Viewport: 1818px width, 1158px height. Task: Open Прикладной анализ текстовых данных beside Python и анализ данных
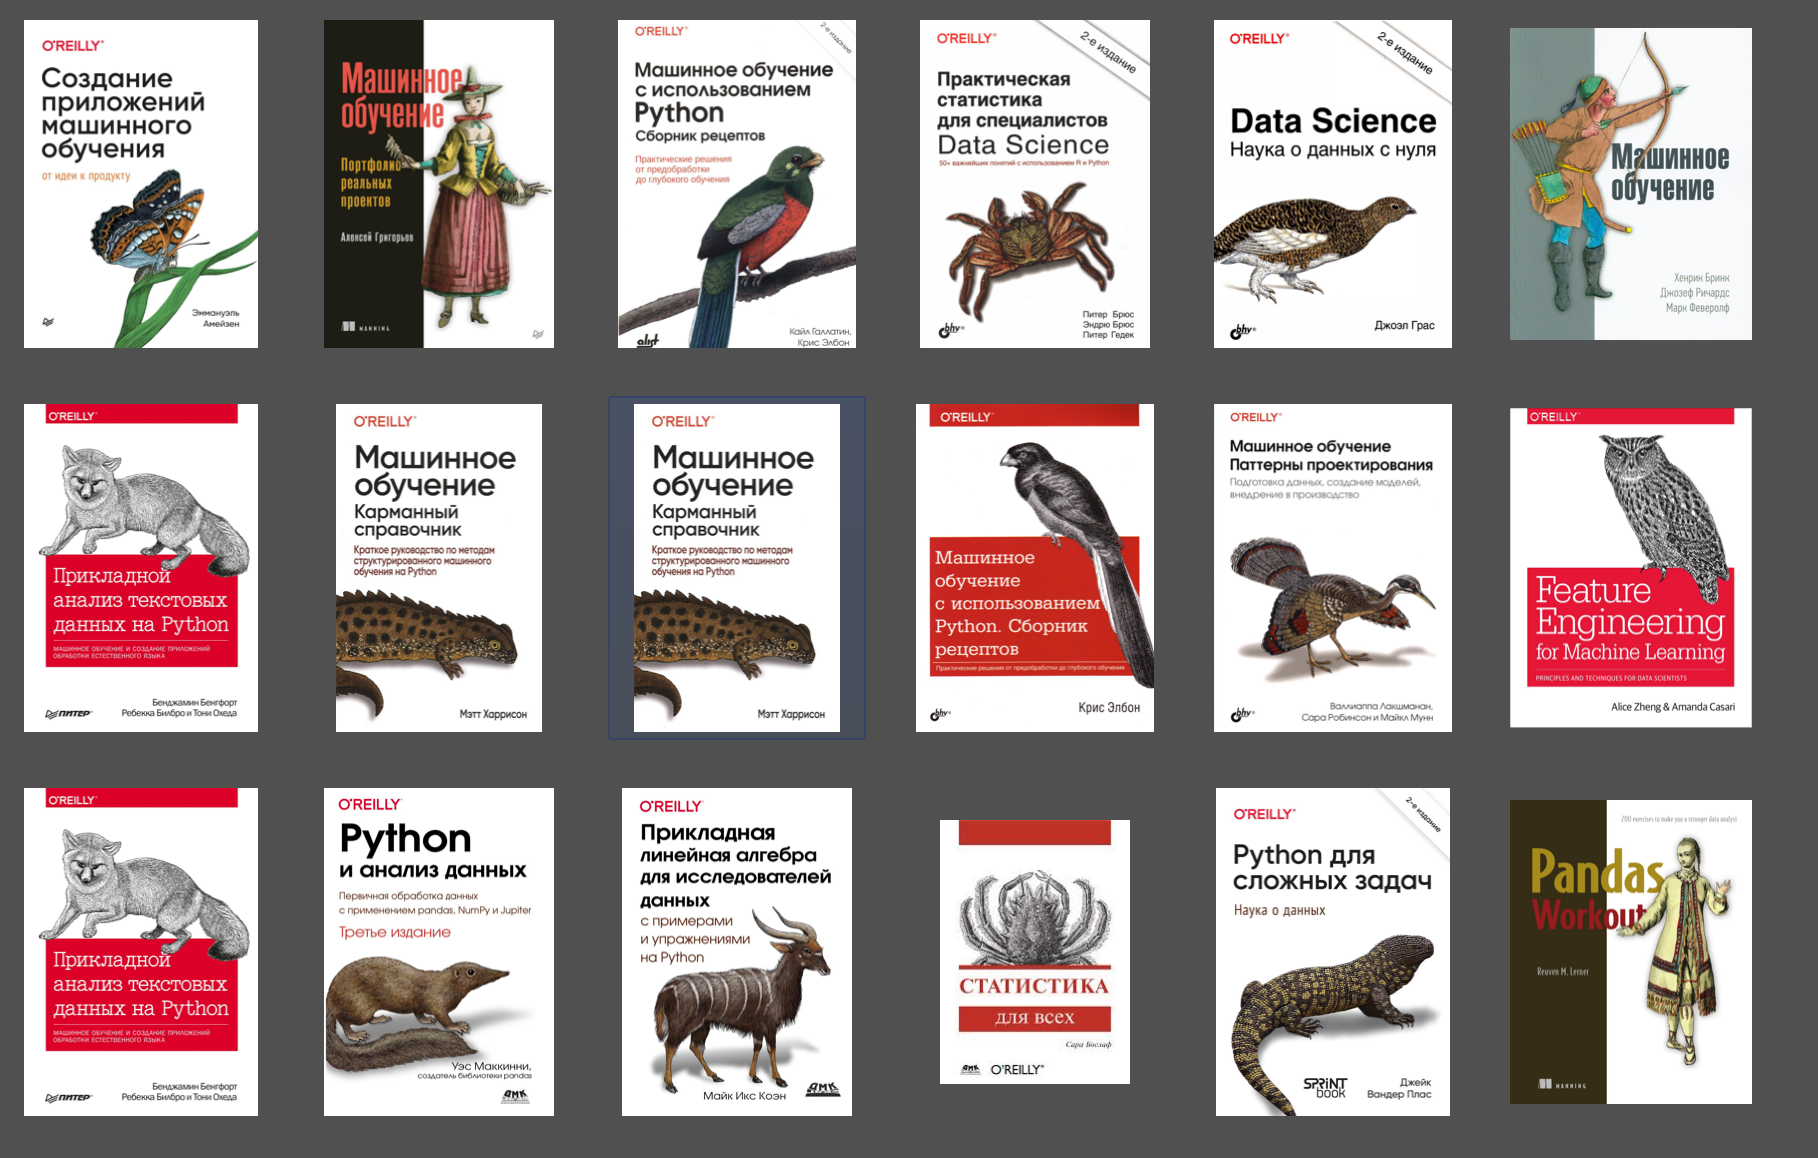point(141,952)
